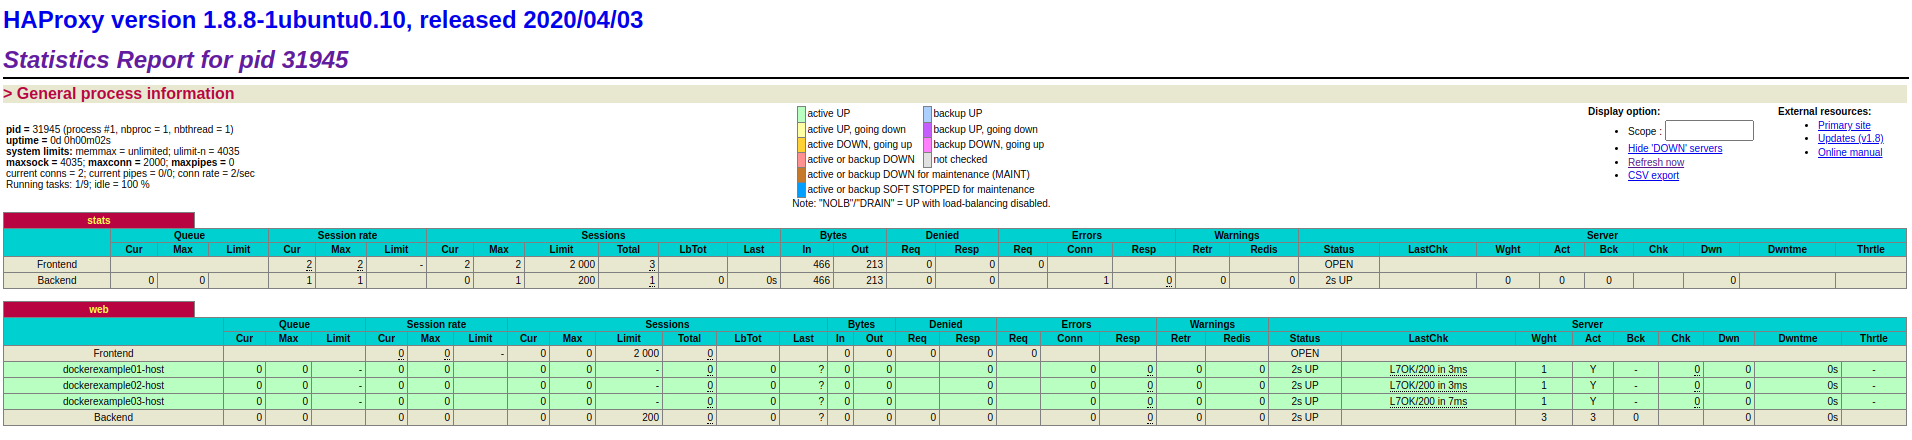The width and height of the screenshot is (1912, 440).
Task: Click the Dwntme column header in stats table
Action: click(1787, 249)
